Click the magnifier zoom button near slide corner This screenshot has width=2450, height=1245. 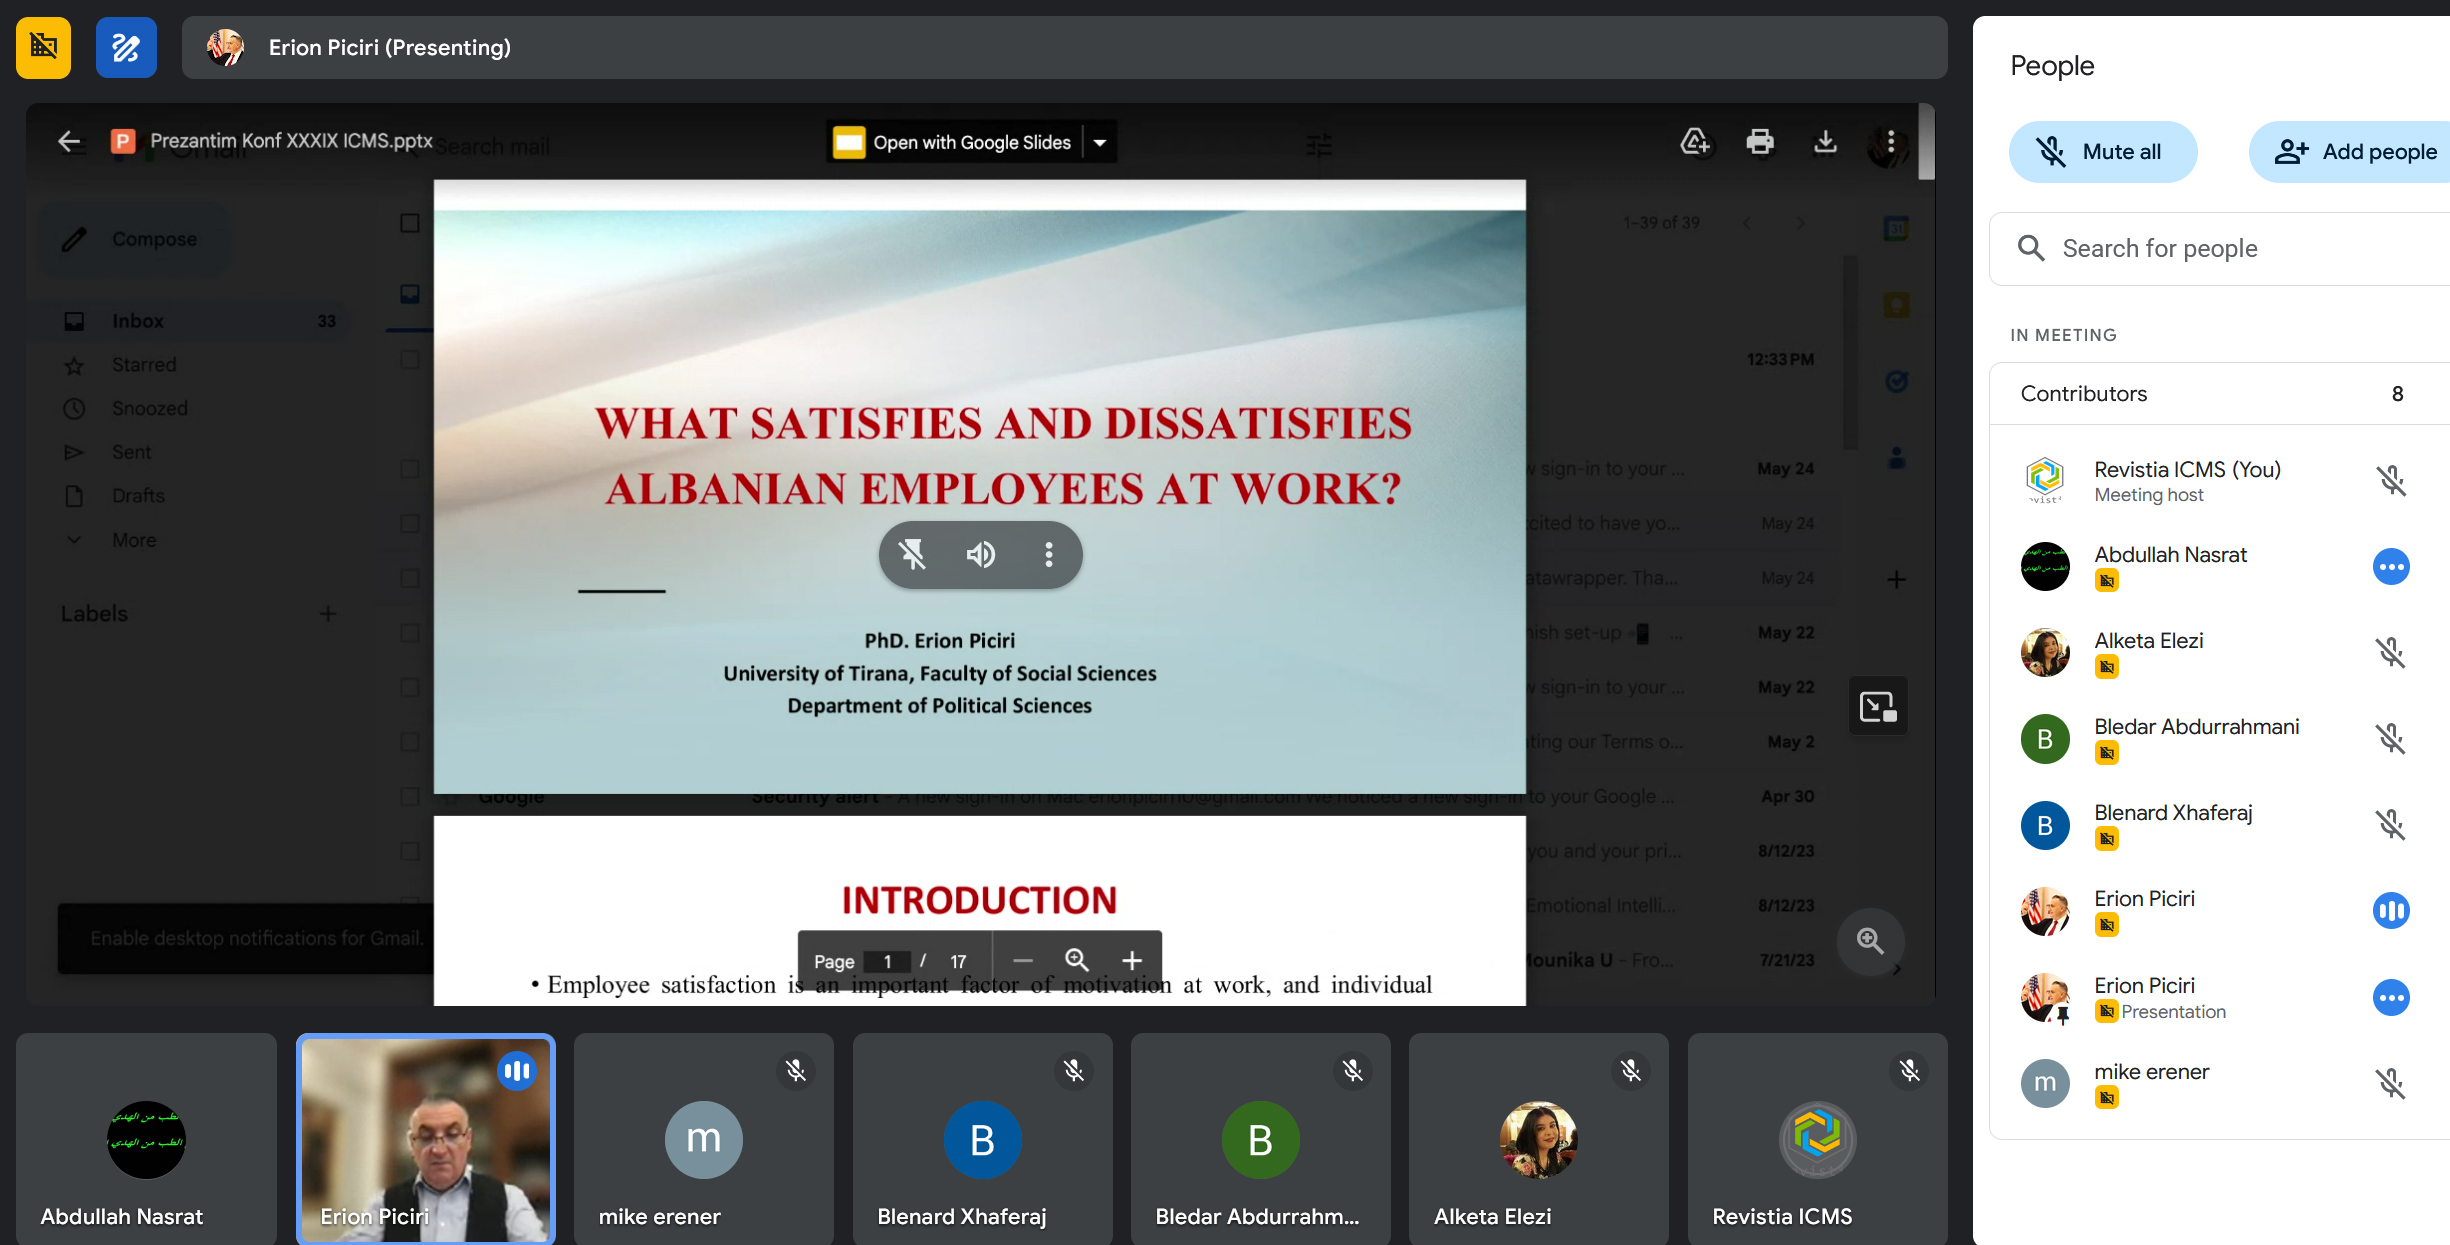point(1870,940)
